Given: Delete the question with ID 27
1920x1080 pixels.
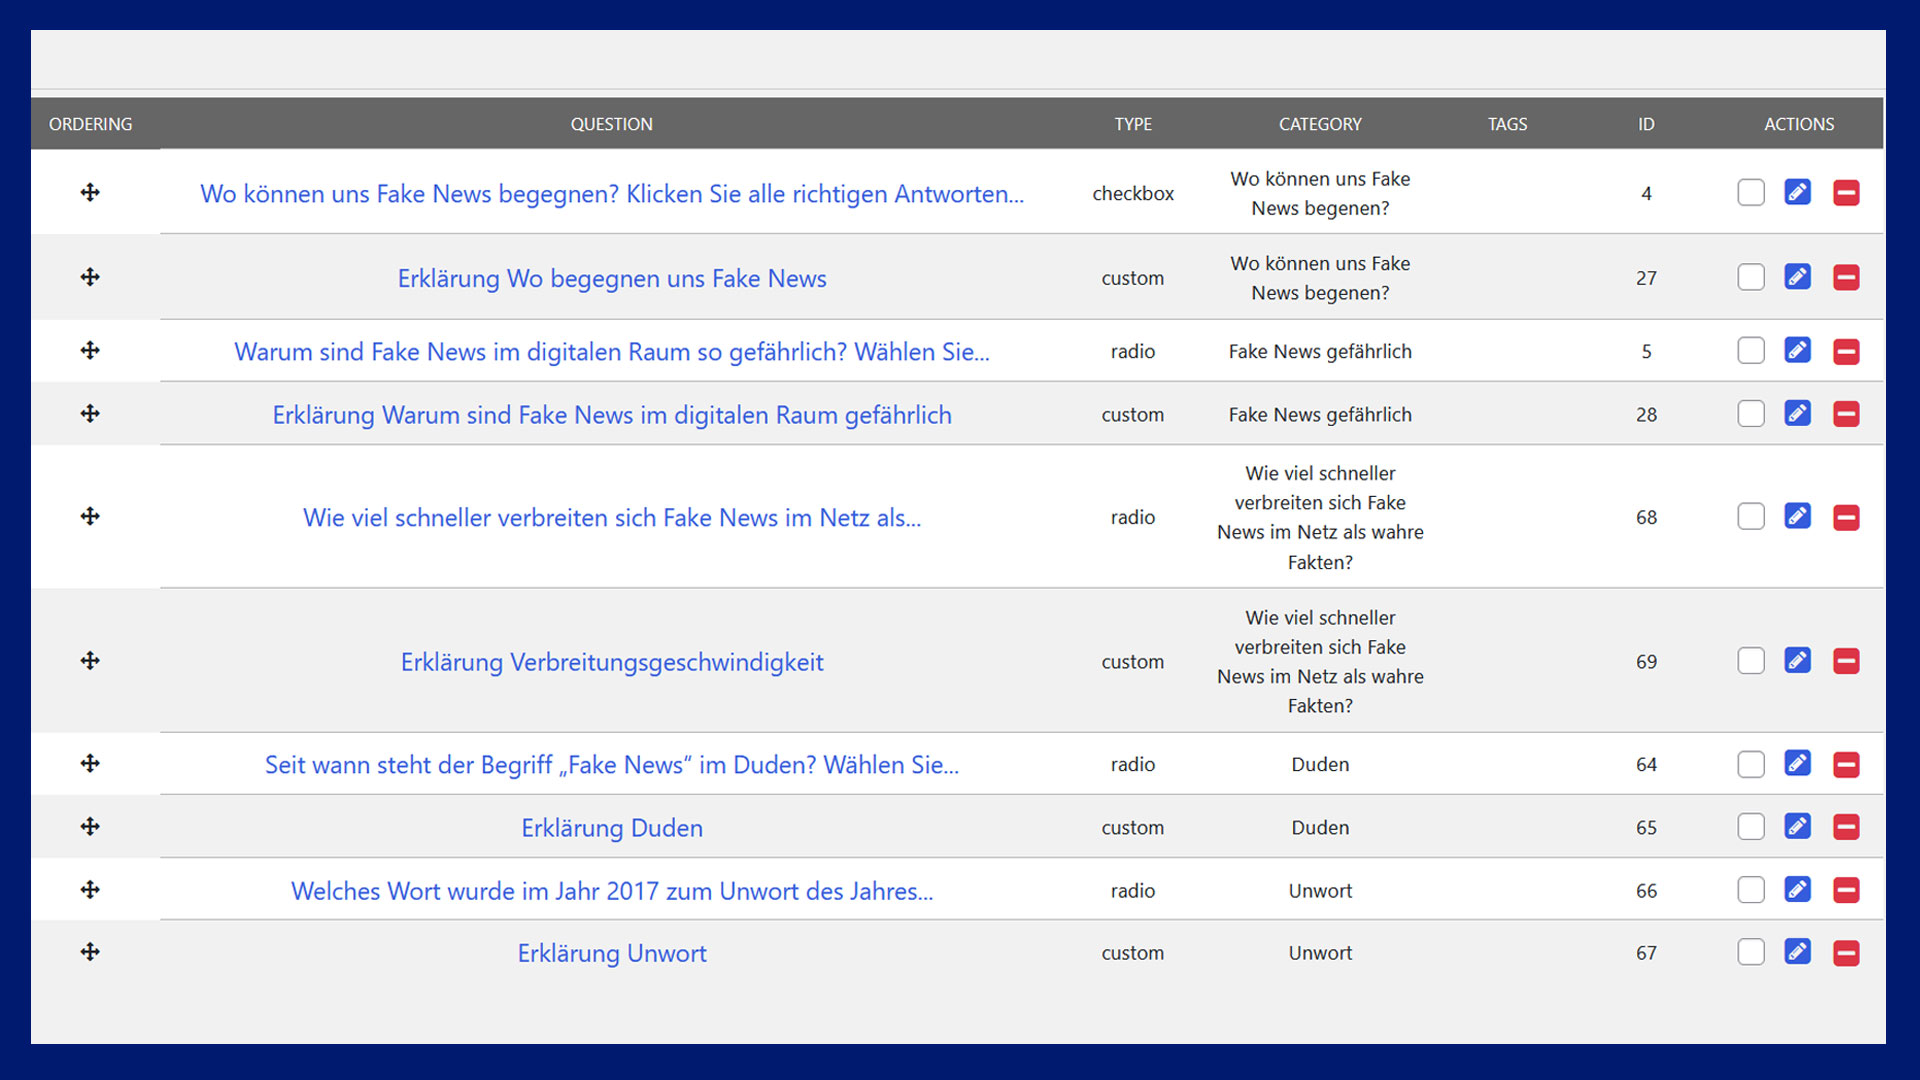Looking at the screenshot, I should click(x=1846, y=278).
